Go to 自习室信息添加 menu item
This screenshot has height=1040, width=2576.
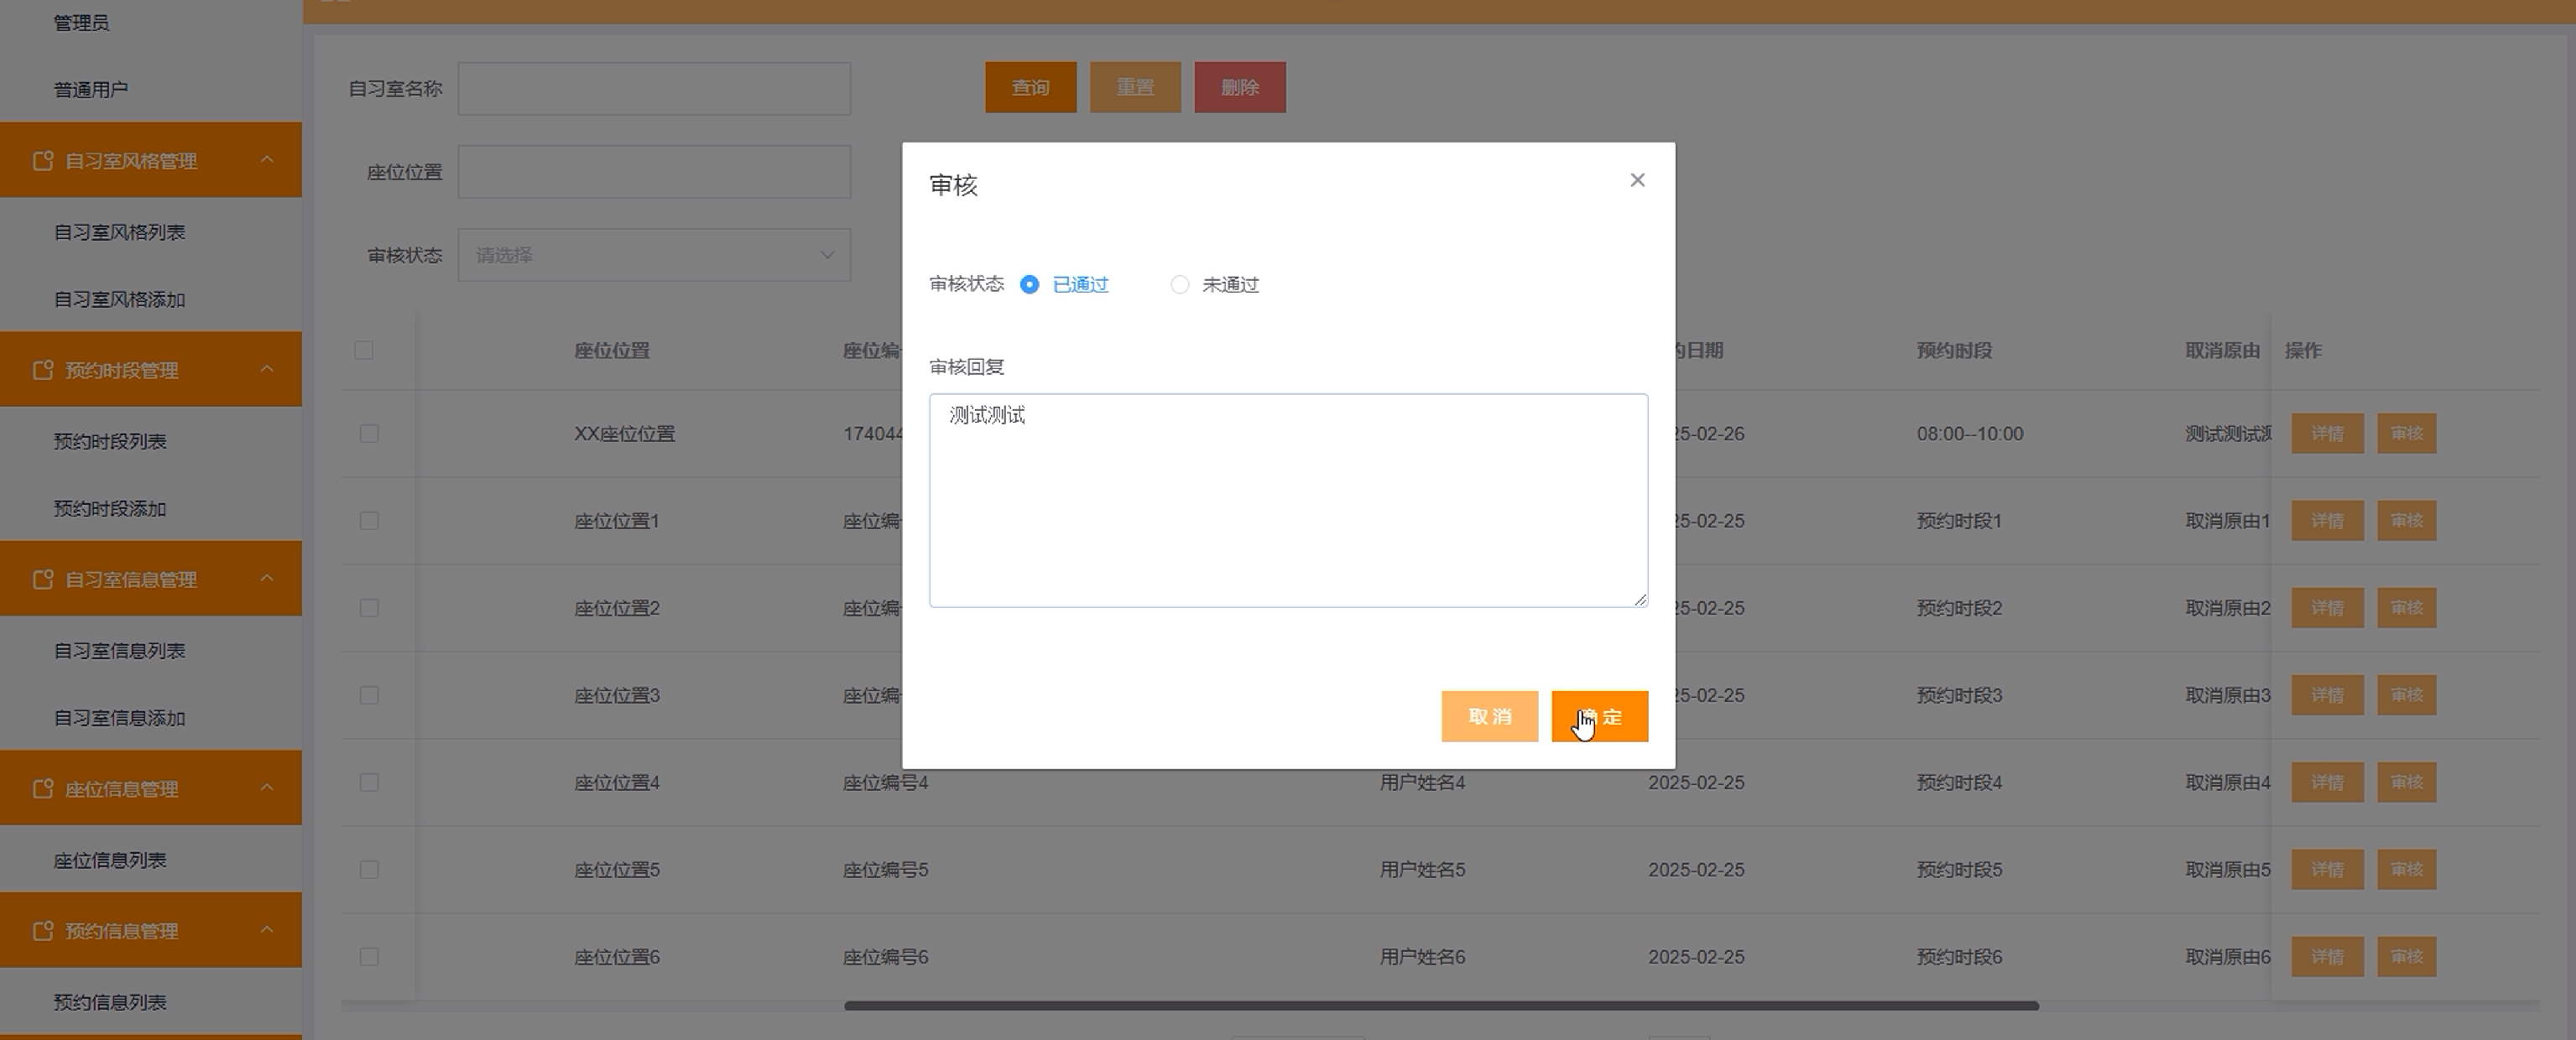pos(119,718)
